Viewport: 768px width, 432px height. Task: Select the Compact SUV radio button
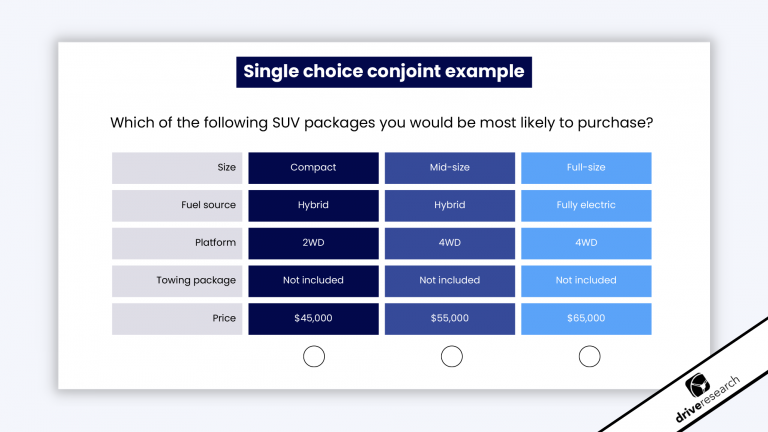(x=313, y=356)
